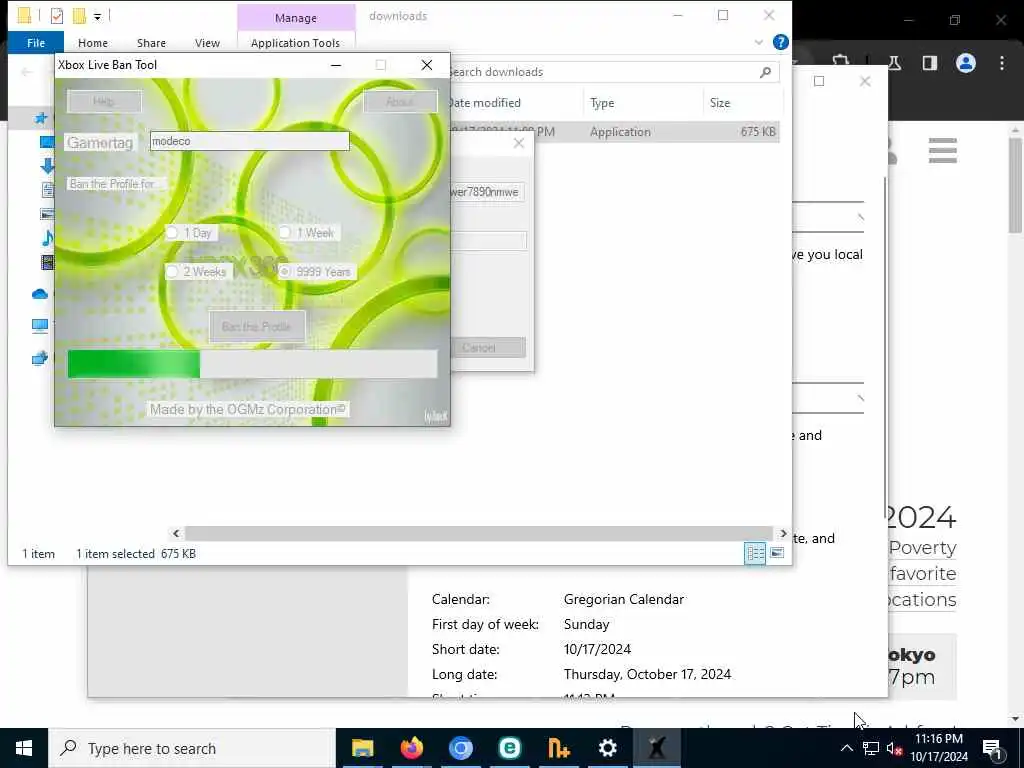Viewport: 1024px width, 768px height.
Task: Open the Help button in Xbox Live Ban Tool
Action: (x=104, y=101)
